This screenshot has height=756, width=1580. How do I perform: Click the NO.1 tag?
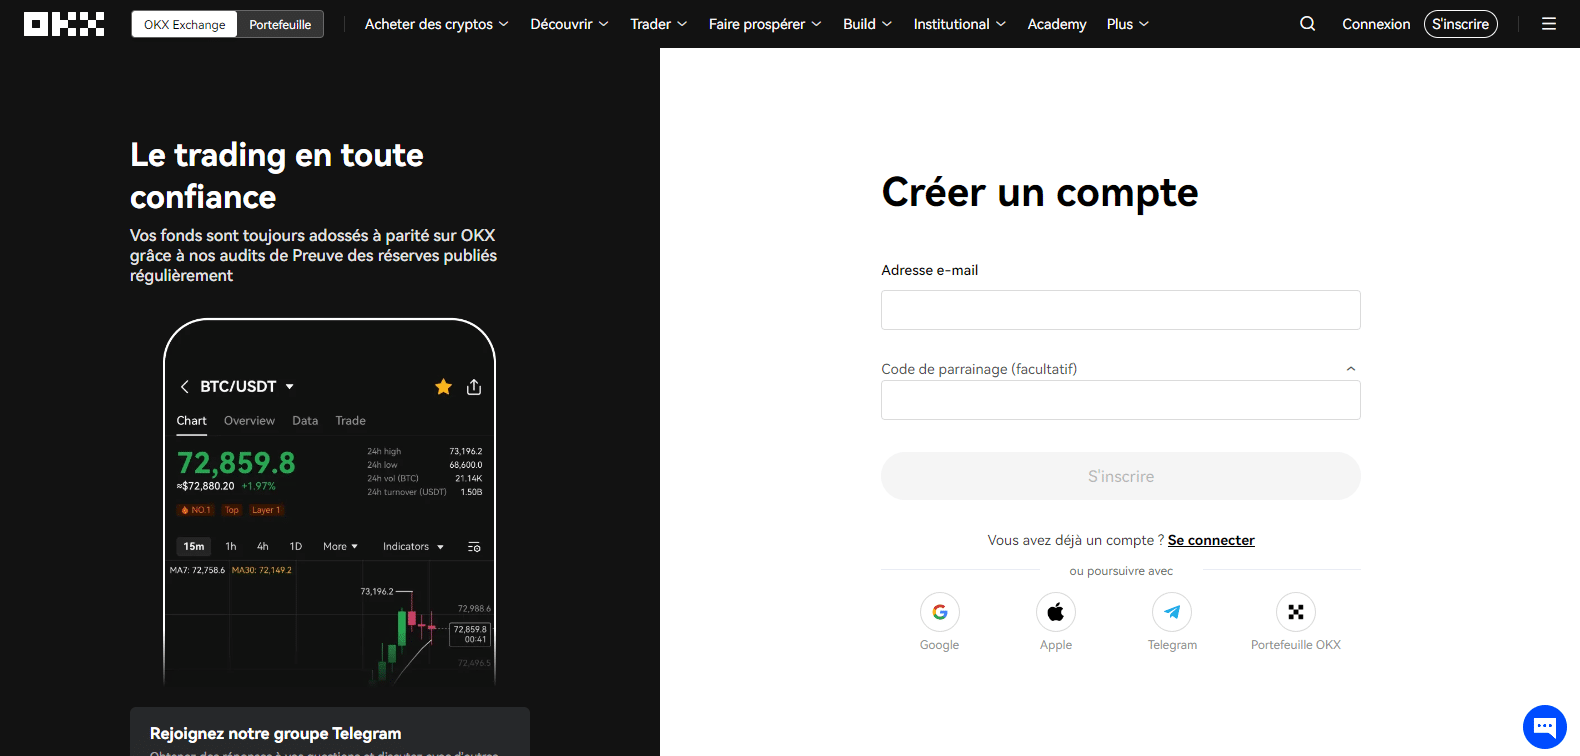pos(196,510)
